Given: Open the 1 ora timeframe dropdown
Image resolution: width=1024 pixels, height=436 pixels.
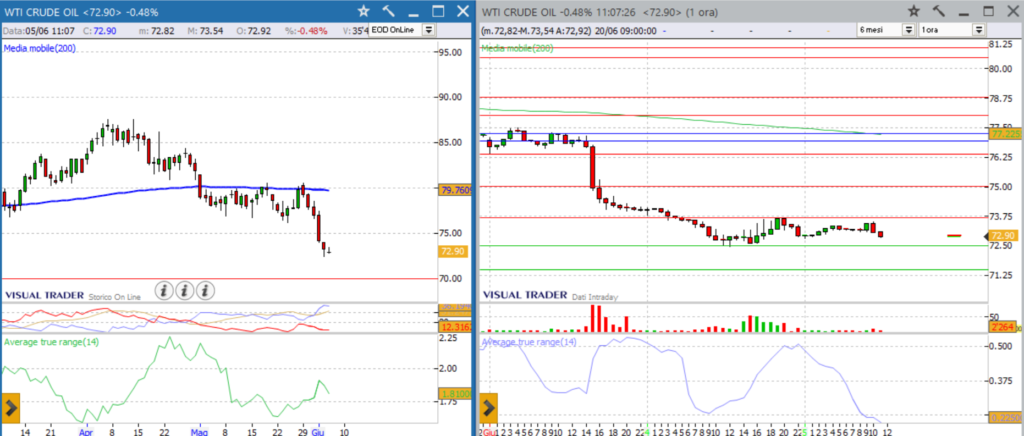Looking at the screenshot, I should click(x=978, y=29).
